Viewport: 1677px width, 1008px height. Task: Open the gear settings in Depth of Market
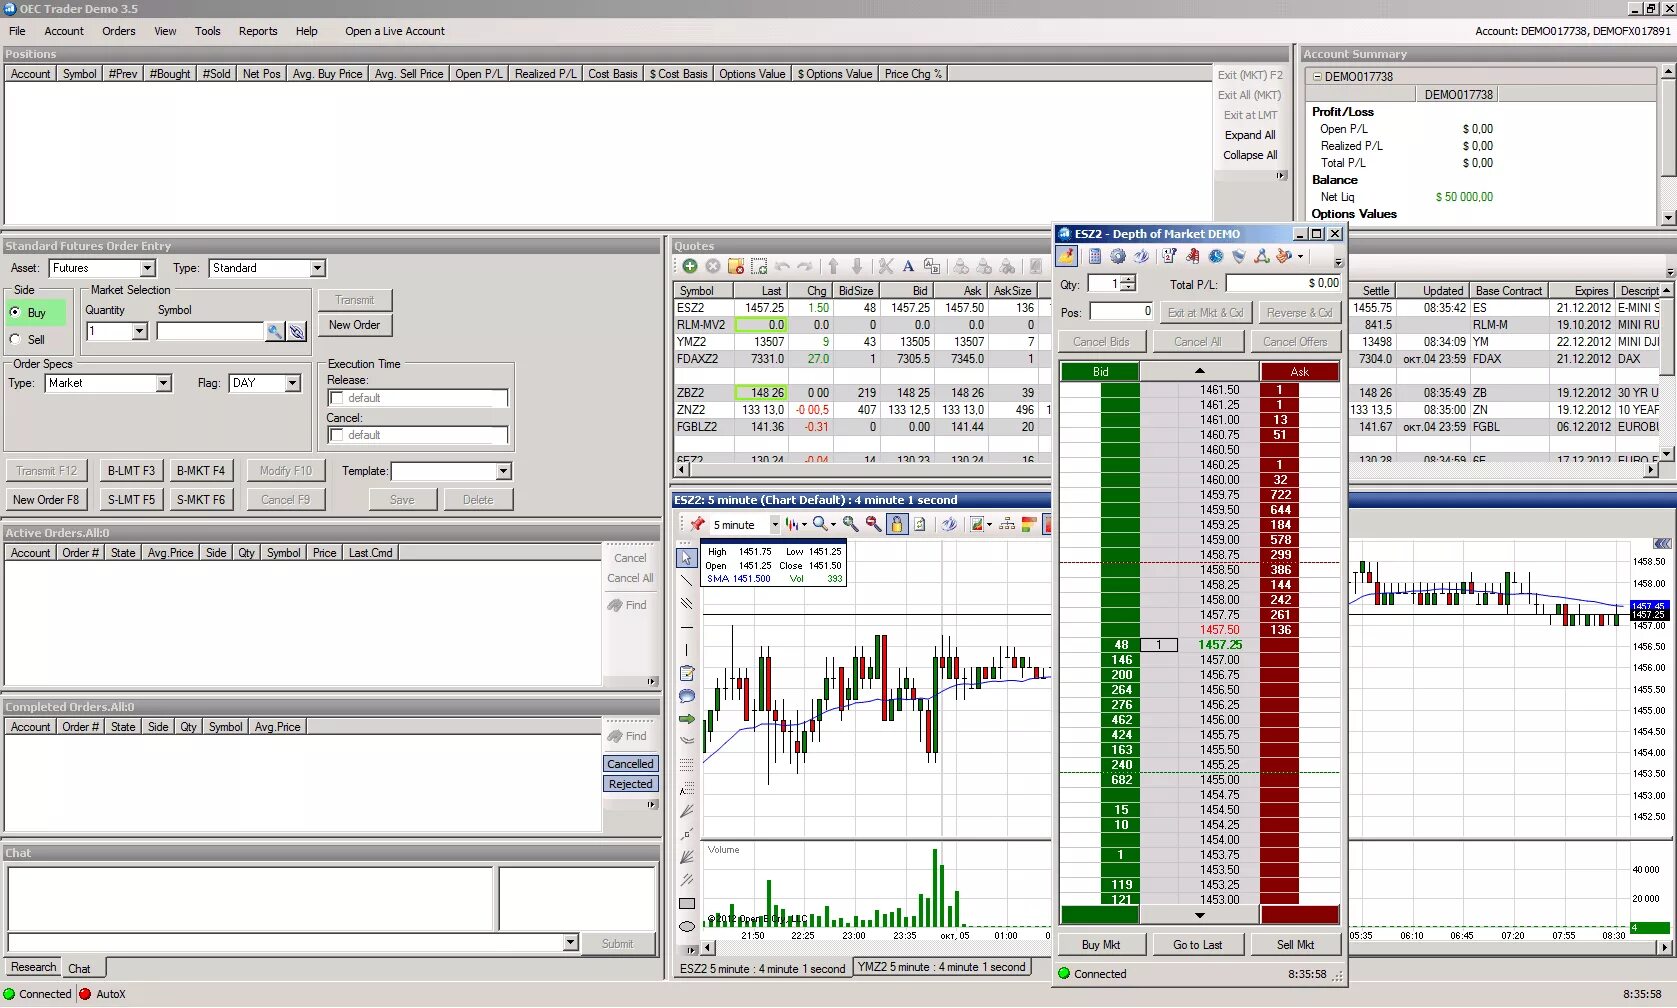point(1118,257)
